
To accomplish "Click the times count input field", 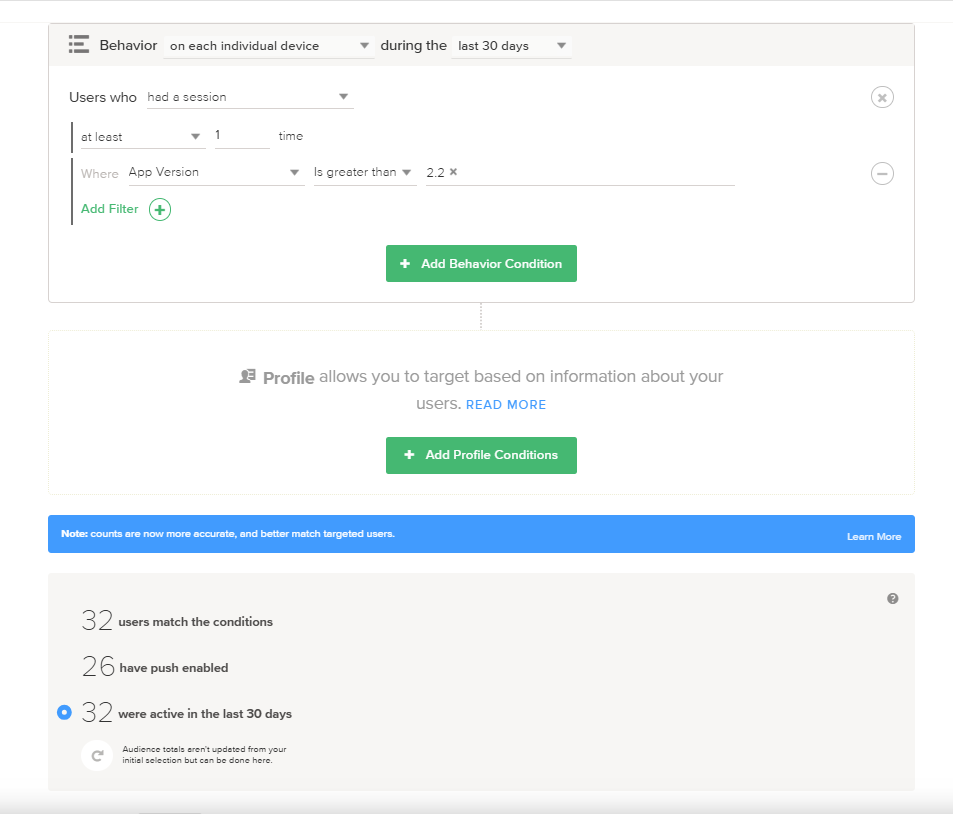I will (x=242, y=136).
